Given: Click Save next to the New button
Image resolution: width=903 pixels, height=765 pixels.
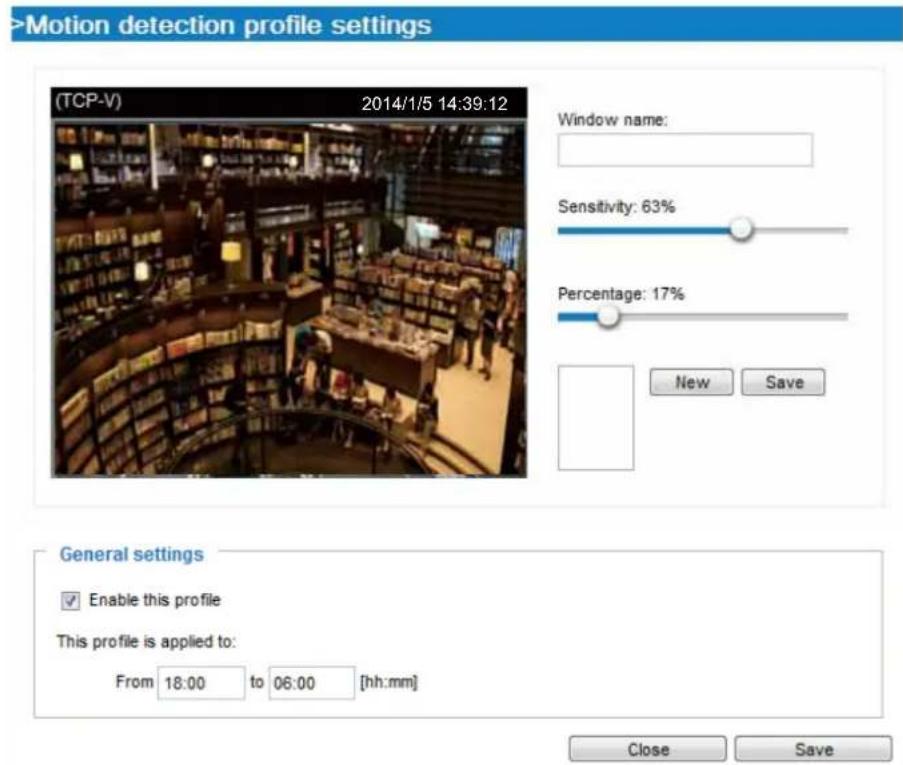Looking at the screenshot, I should tap(783, 382).
